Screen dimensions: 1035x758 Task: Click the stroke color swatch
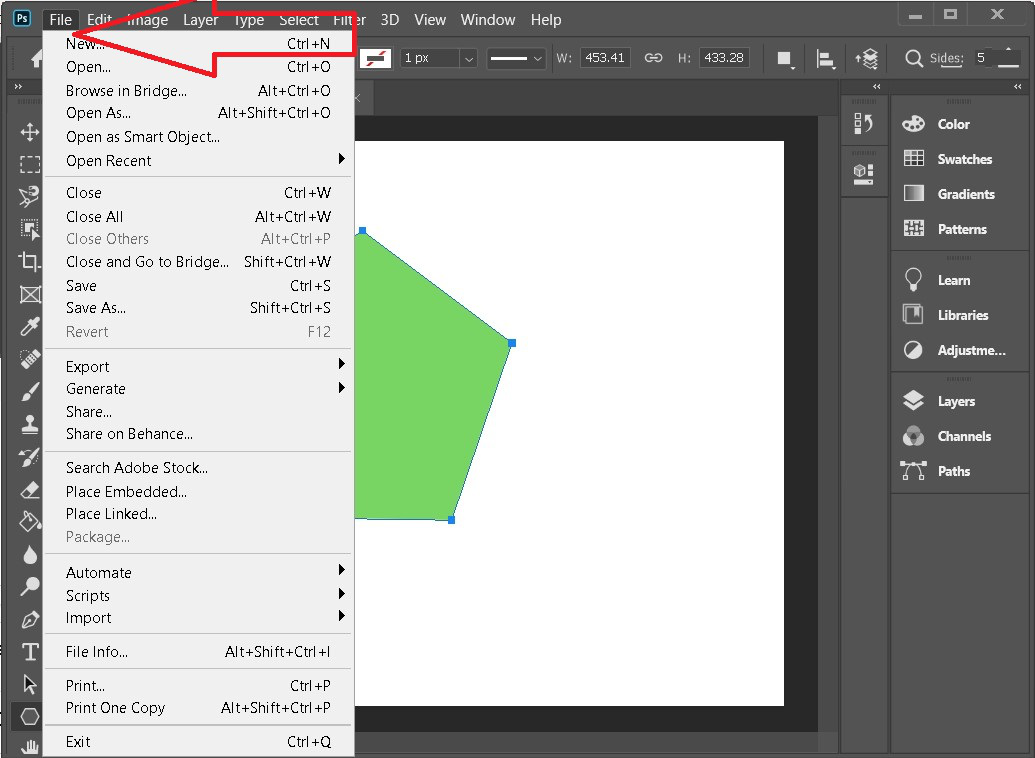point(376,58)
